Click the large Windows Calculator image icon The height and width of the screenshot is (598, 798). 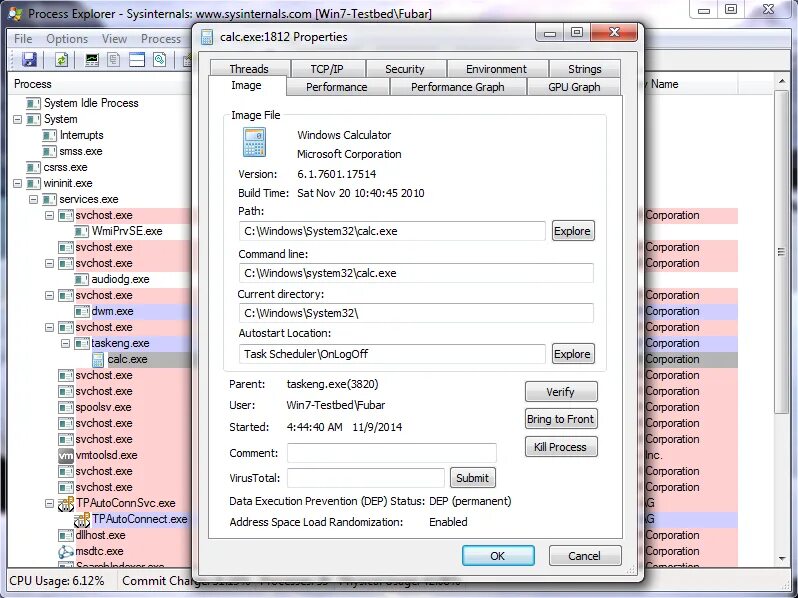coord(254,143)
